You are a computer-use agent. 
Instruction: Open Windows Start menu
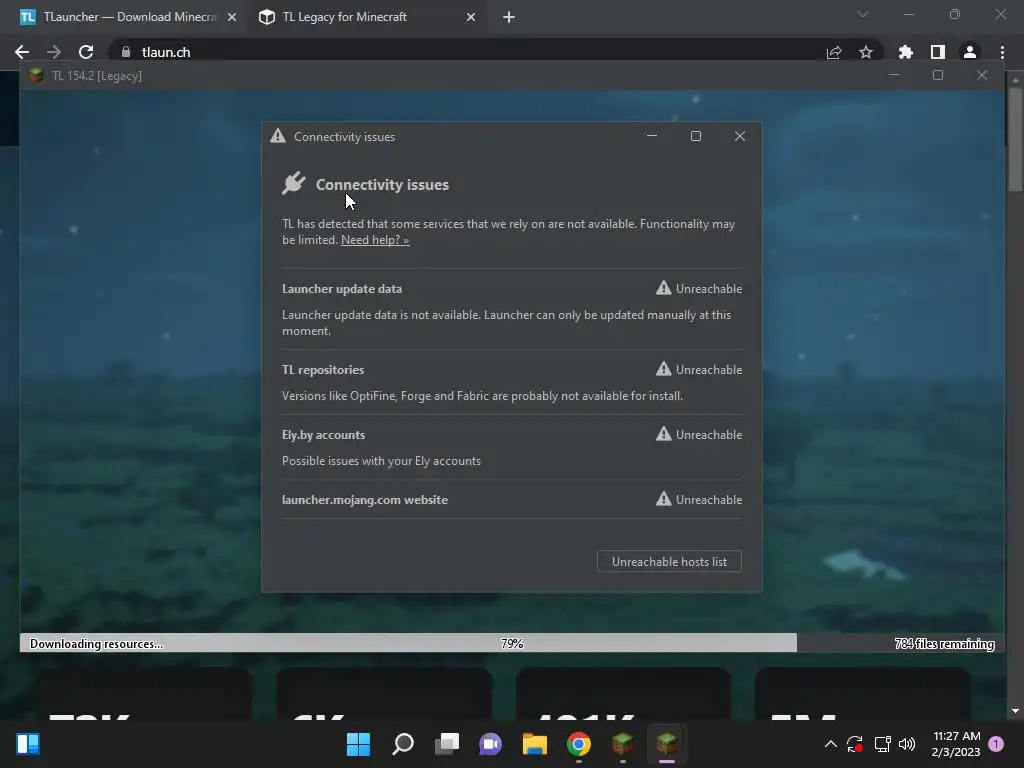point(358,744)
